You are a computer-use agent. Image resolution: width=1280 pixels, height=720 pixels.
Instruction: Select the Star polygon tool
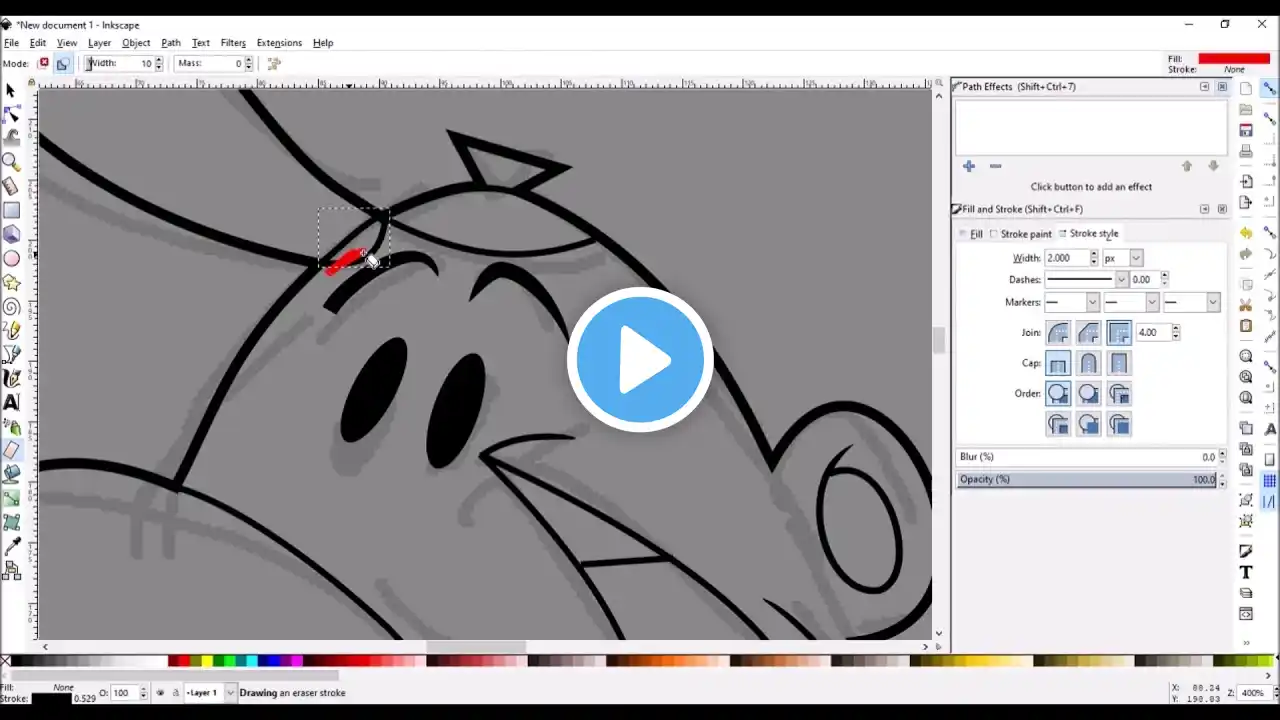pyautogui.click(x=11, y=282)
